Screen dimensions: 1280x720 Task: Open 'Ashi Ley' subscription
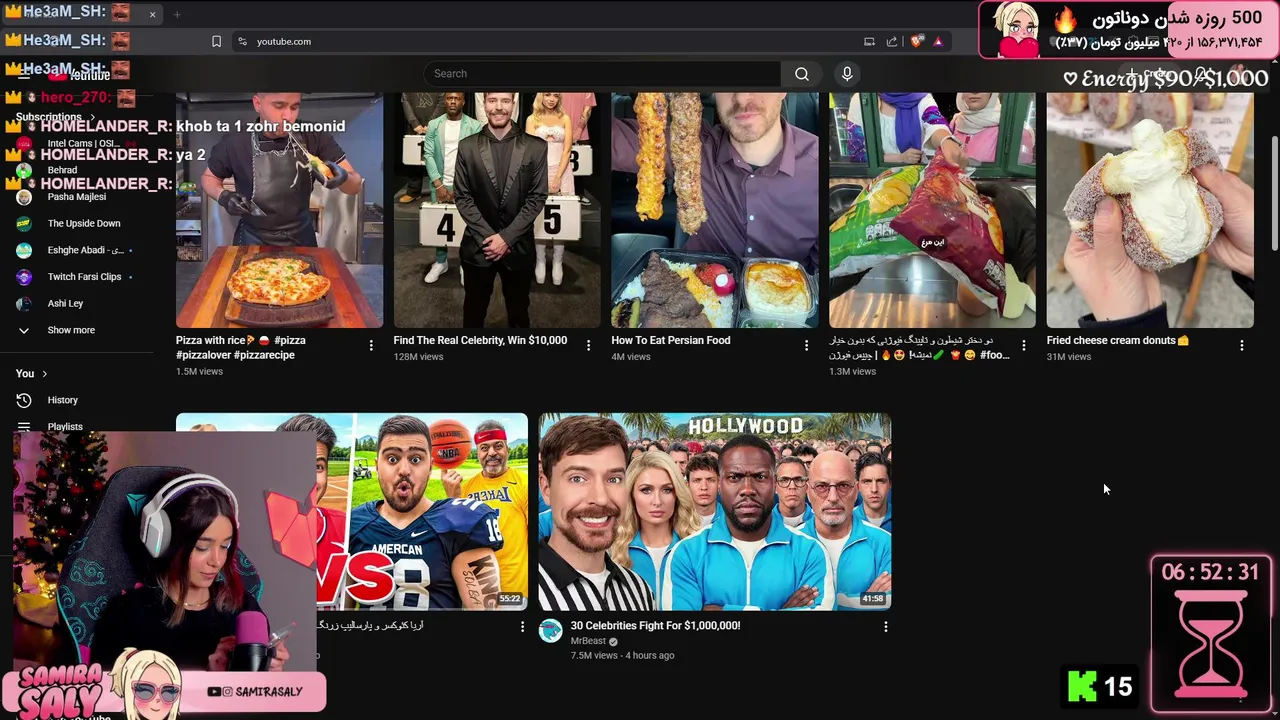coord(65,303)
